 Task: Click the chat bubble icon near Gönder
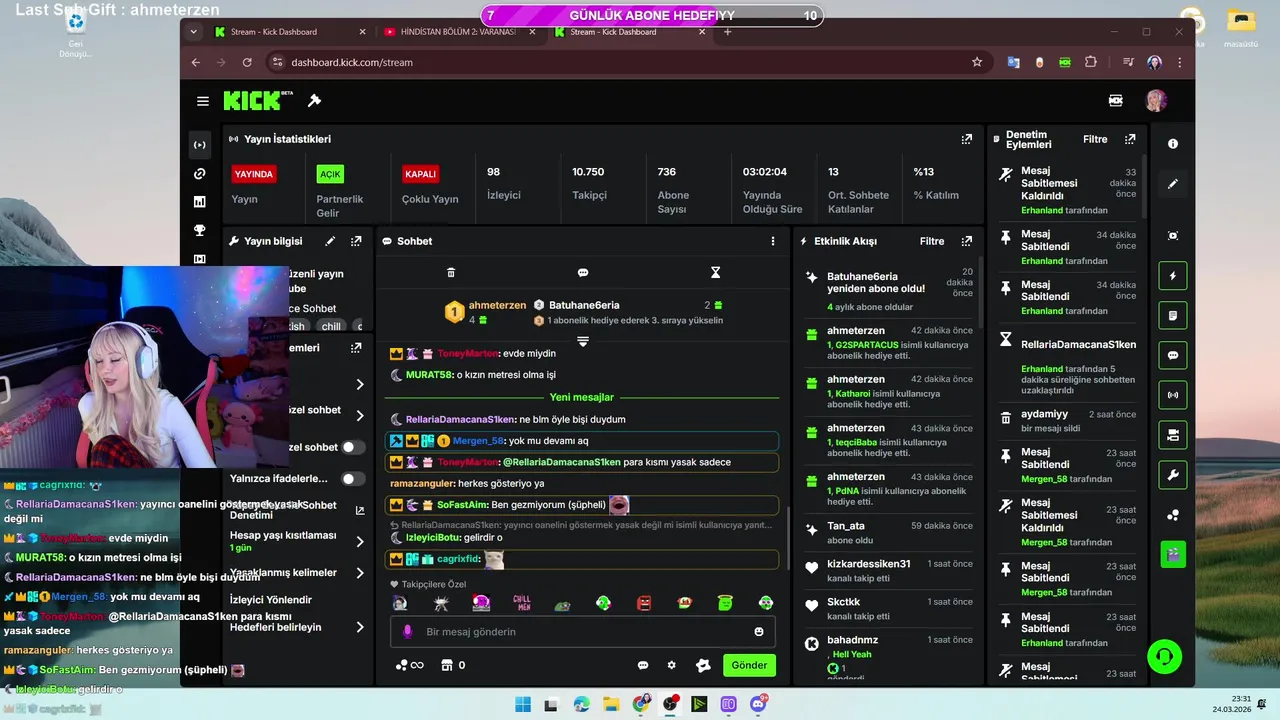tap(643, 665)
